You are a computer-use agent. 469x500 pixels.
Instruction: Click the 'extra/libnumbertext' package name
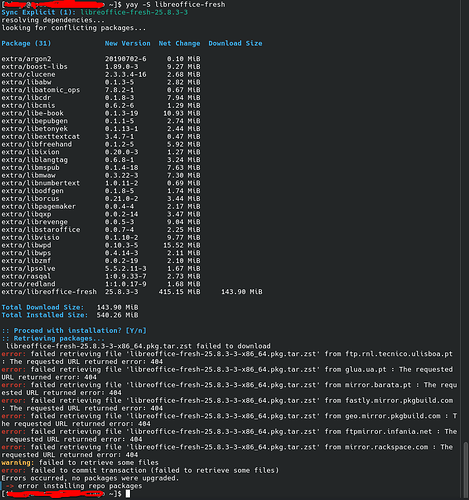41,183
